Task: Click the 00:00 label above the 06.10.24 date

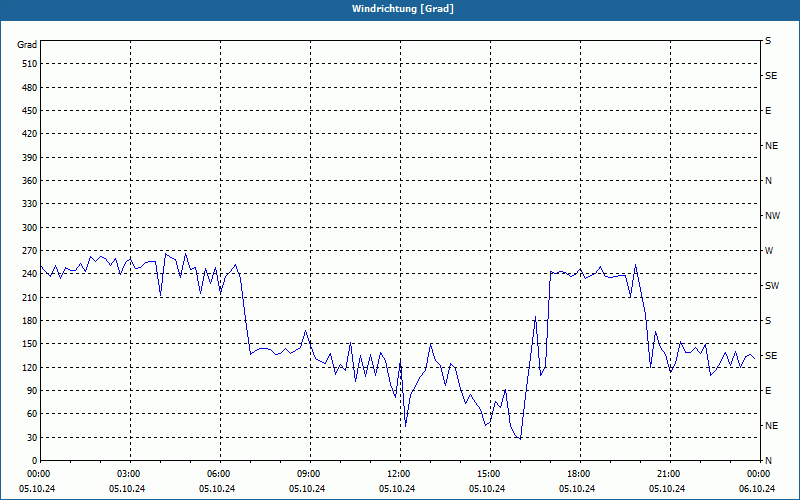Action: [759, 473]
